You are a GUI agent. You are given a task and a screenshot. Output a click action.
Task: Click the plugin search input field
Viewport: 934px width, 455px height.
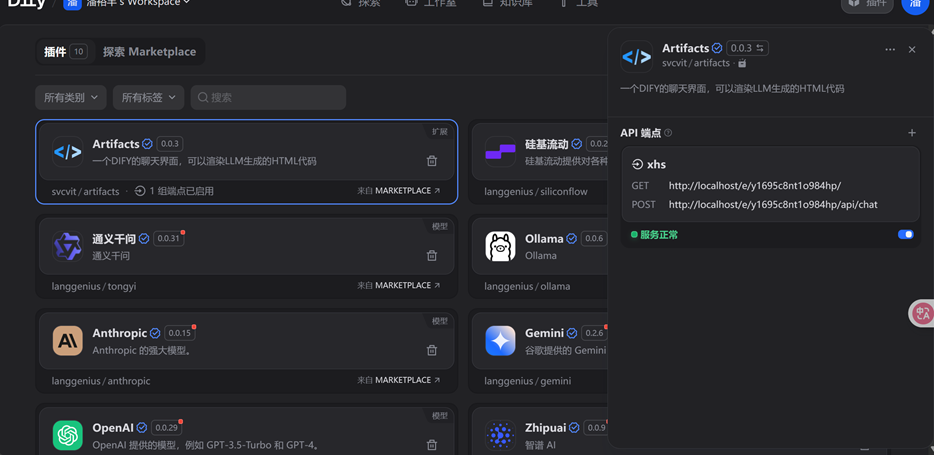pyautogui.click(x=268, y=98)
